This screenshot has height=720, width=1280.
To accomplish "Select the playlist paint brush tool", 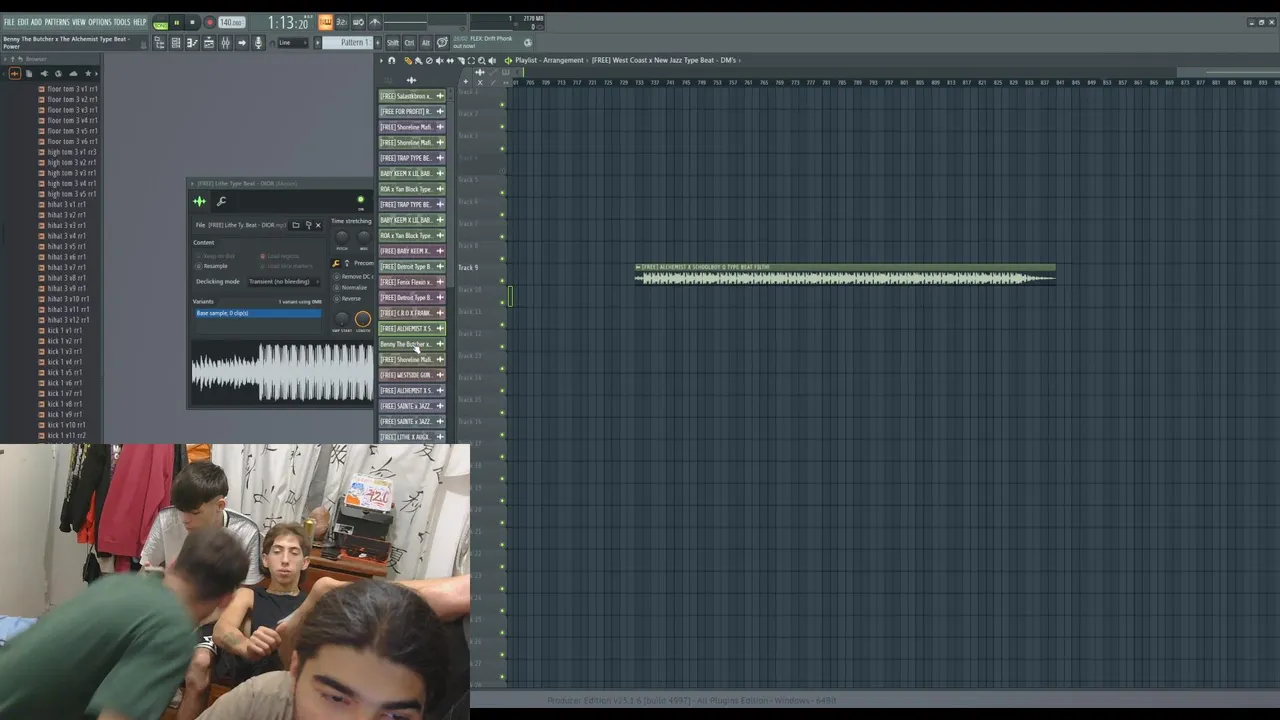I will pos(419,61).
